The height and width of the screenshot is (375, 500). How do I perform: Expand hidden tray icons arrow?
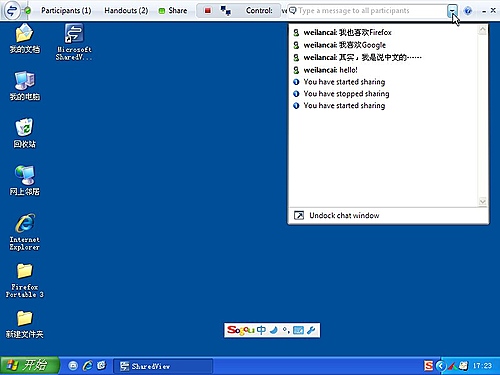[441, 366]
